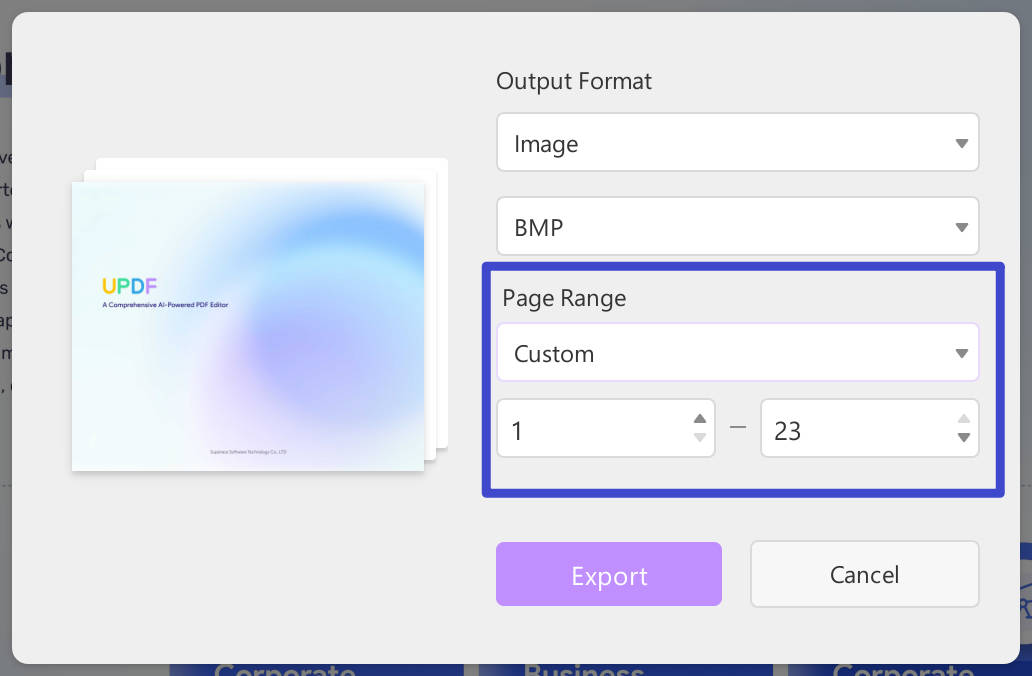Click the down stepper arrow beside page 23
1032x676 pixels.
tap(963, 440)
